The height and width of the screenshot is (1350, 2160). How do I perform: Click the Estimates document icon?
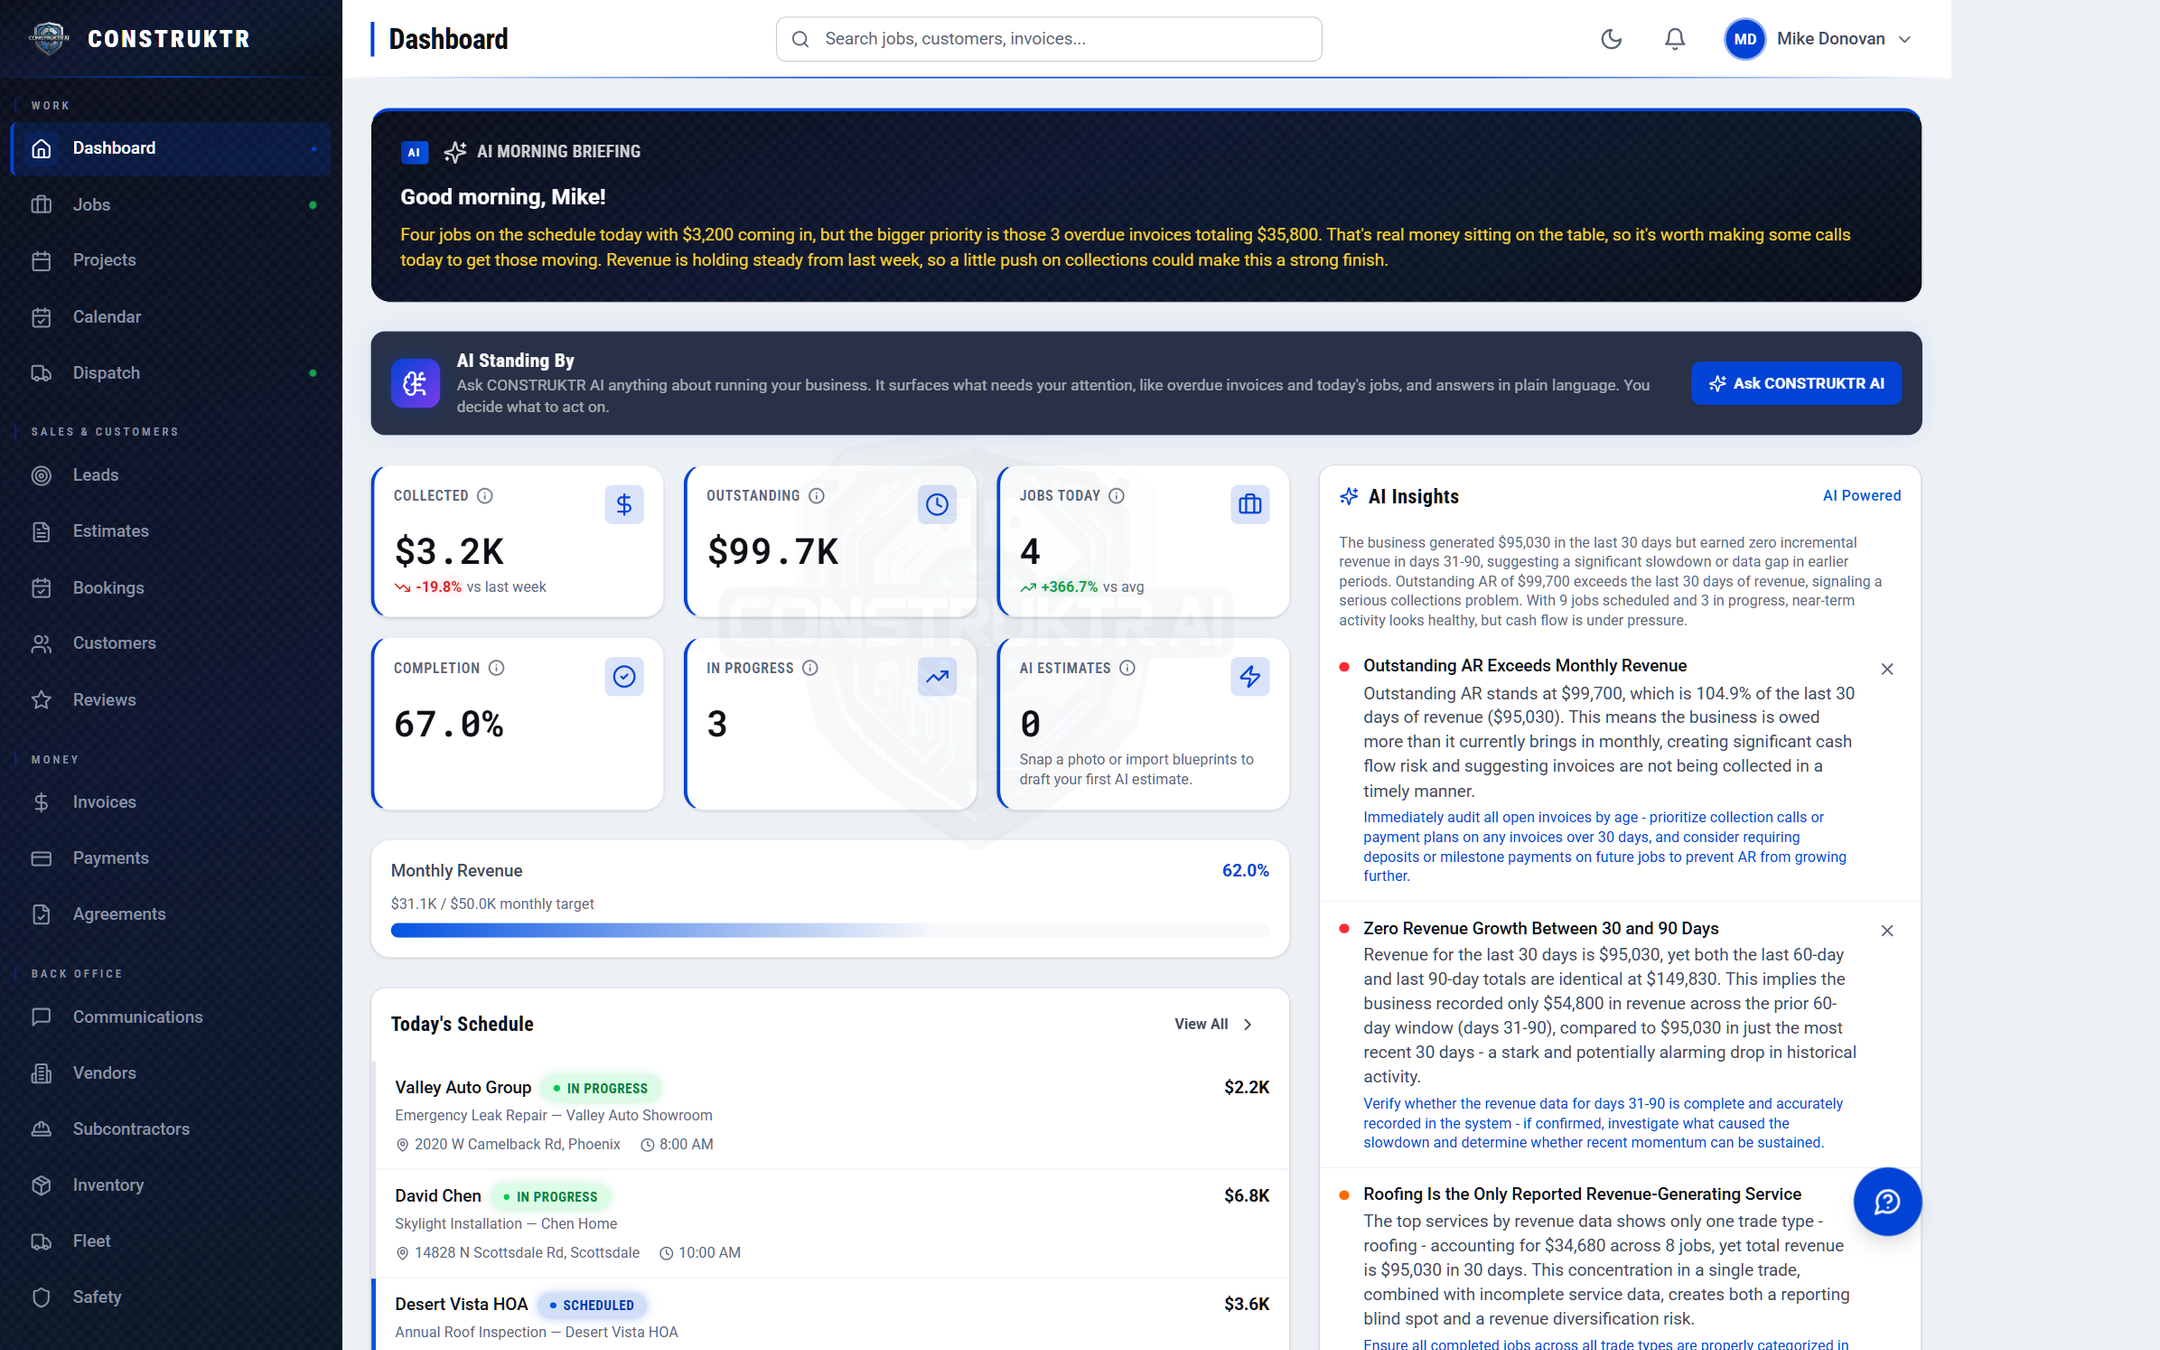pos(41,531)
